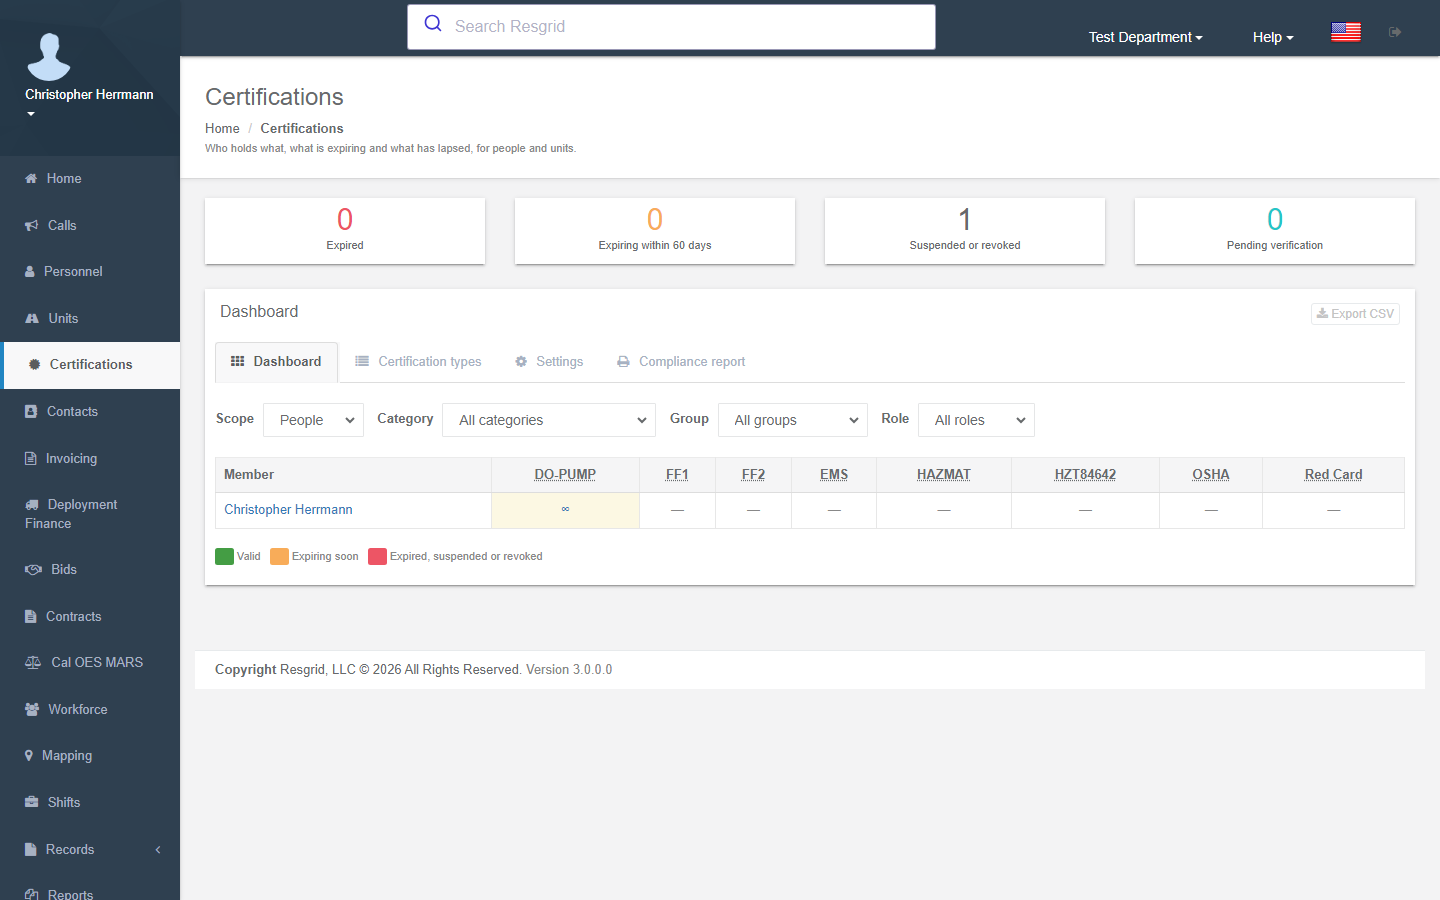Click the HAZMAT column header
The image size is (1440, 900).
coord(944,475)
